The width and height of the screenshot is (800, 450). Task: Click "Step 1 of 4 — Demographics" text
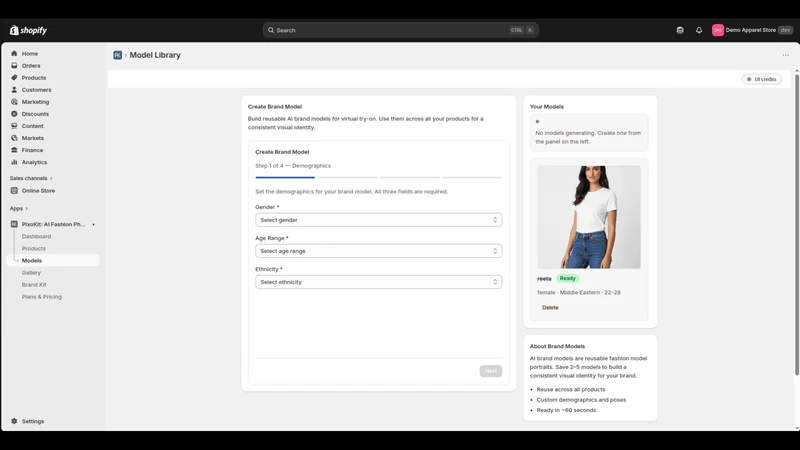[293, 166]
